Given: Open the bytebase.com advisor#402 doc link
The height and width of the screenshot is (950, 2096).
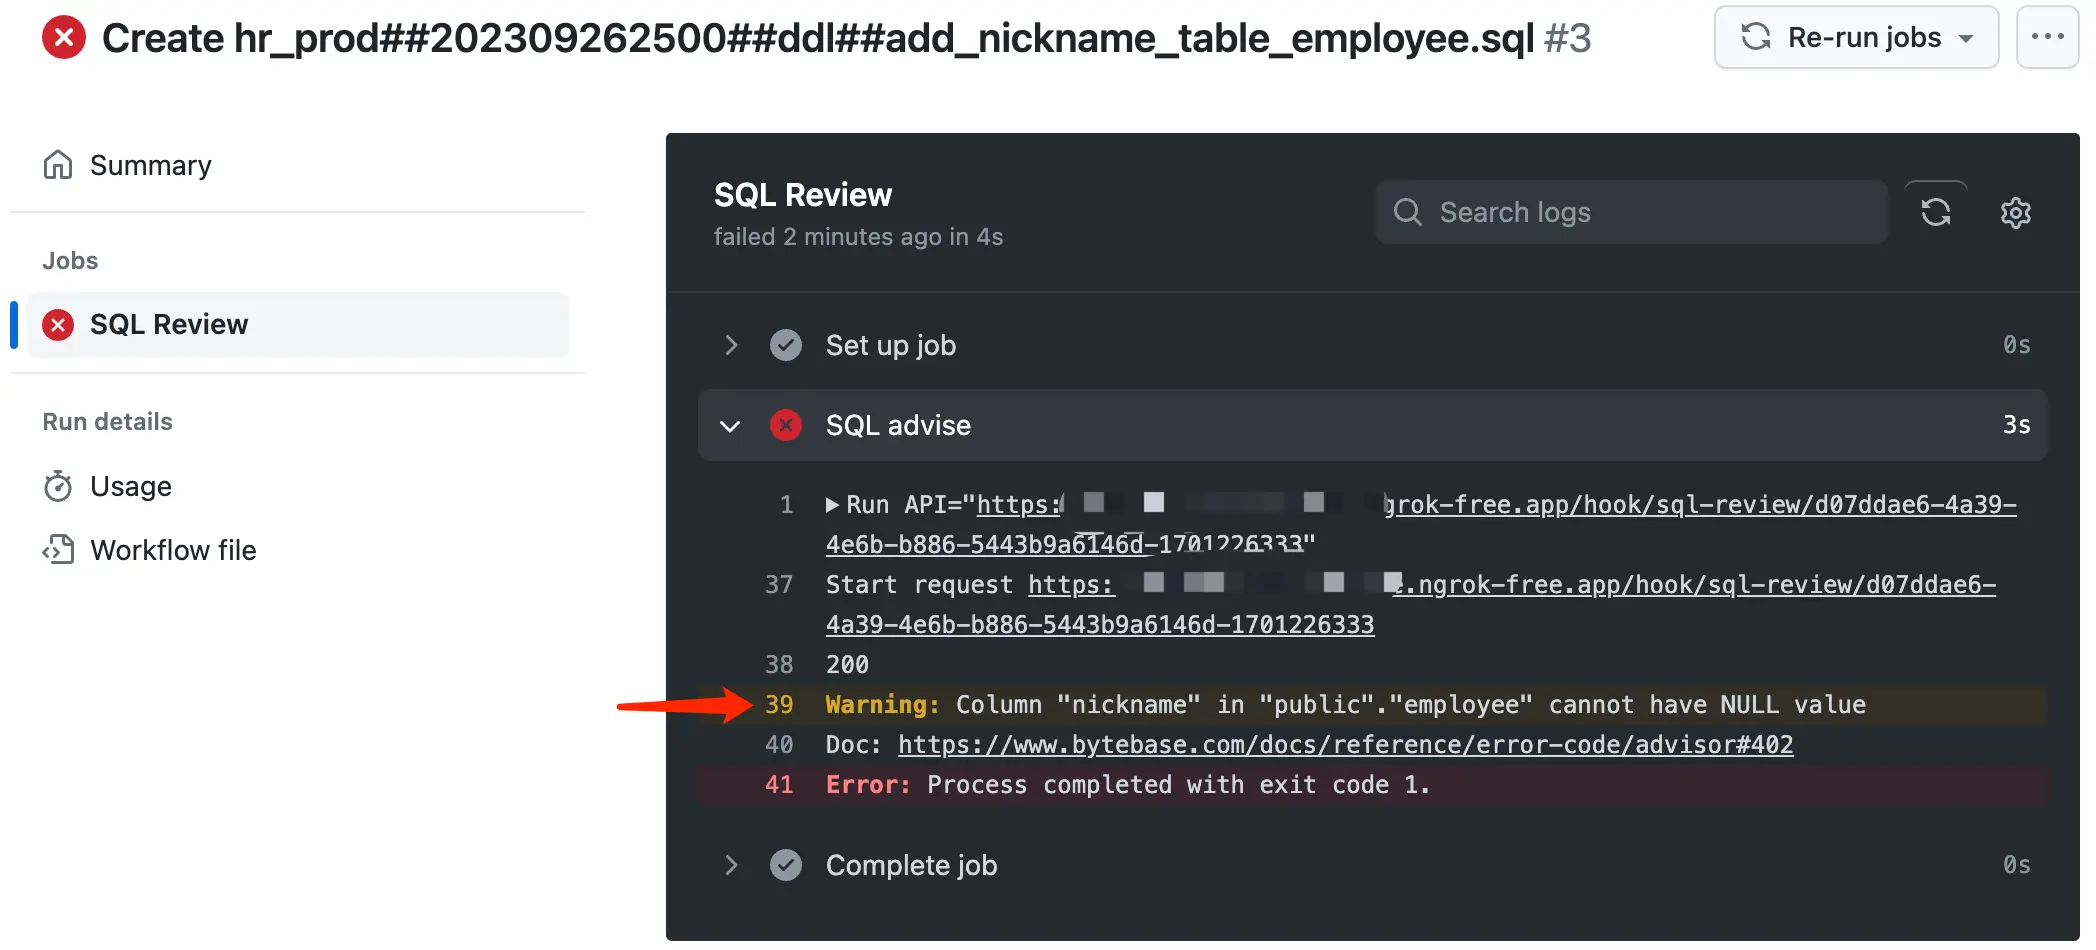Looking at the screenshot, I should tap(1345, 745).
